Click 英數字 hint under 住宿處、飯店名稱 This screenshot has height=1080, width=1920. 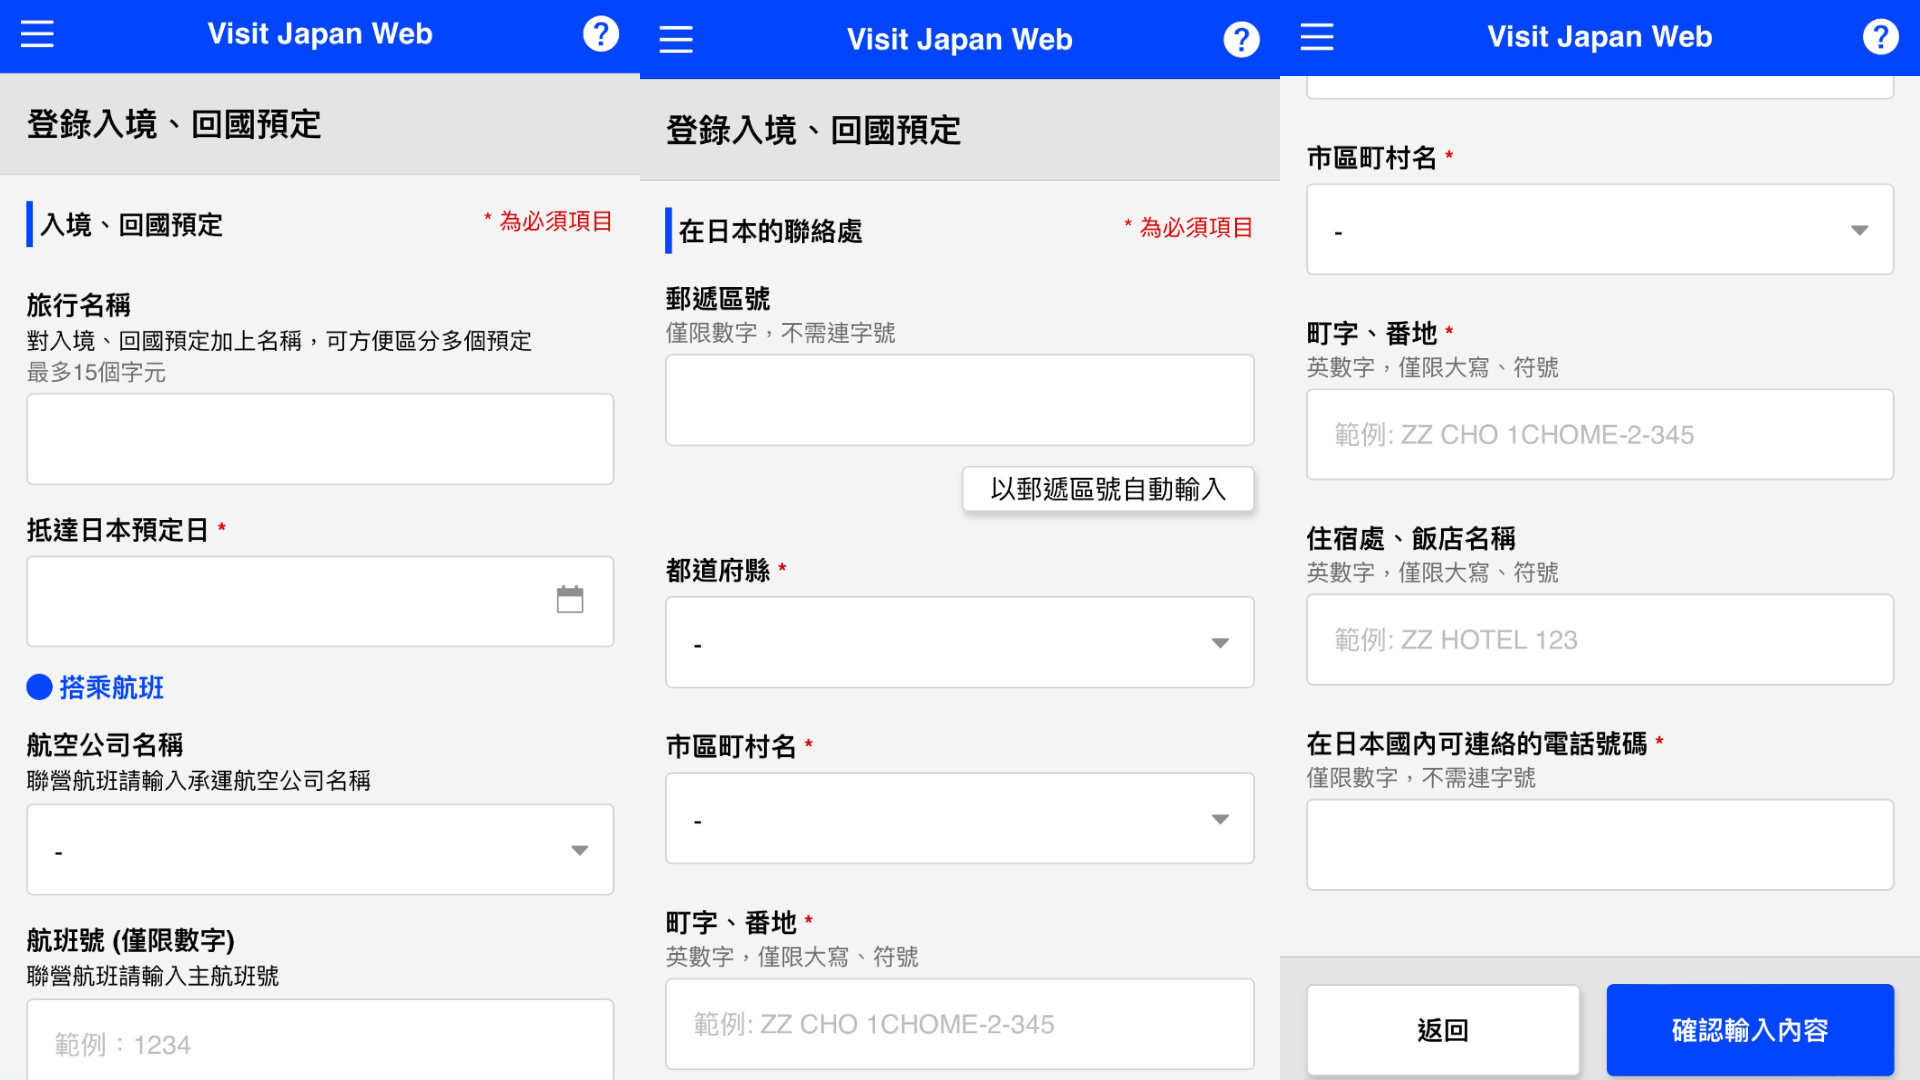pos(1433,572)
